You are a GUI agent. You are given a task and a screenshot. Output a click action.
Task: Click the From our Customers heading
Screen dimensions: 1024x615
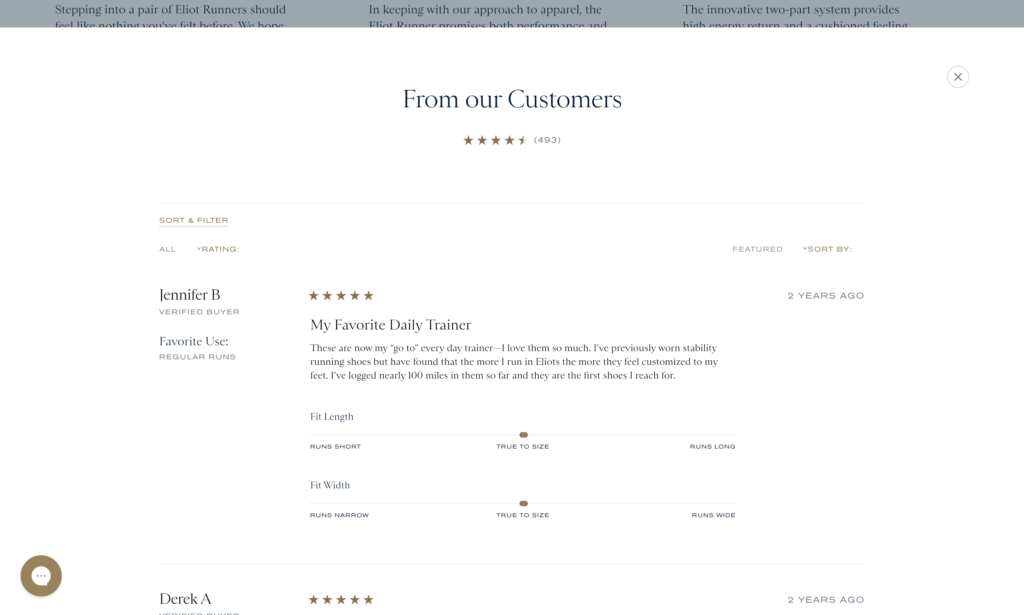click(512, 99)
